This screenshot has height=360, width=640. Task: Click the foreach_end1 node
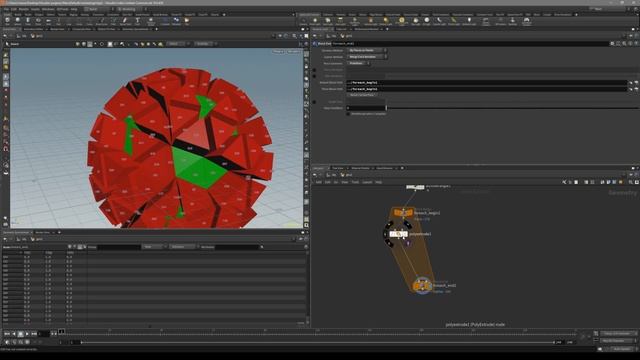[x=422, y=286]
